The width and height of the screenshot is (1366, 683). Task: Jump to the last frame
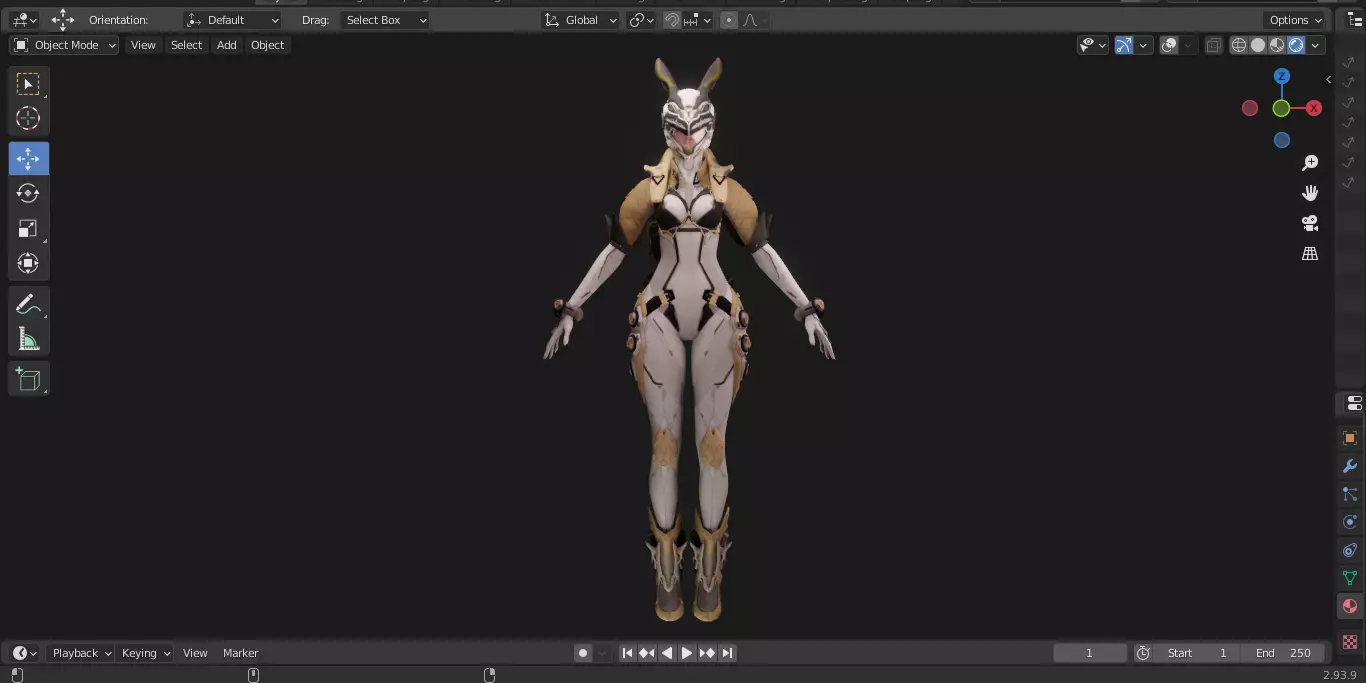point(728,653)
